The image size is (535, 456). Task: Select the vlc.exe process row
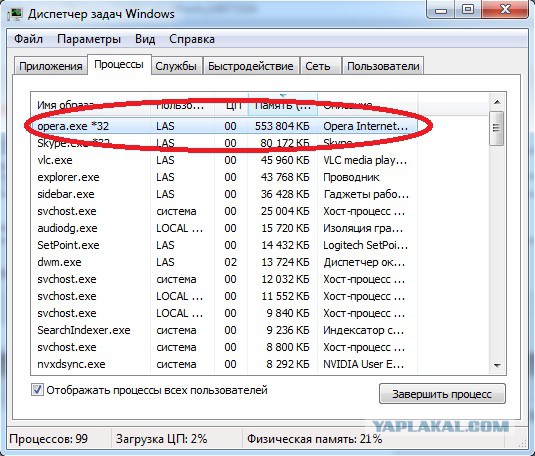point(225,160)
